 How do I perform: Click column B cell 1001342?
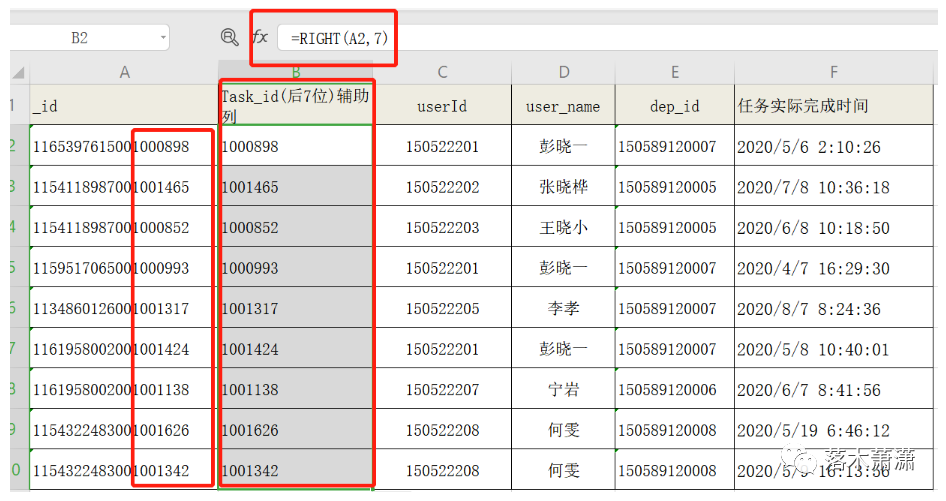click(x=296, y=470)
